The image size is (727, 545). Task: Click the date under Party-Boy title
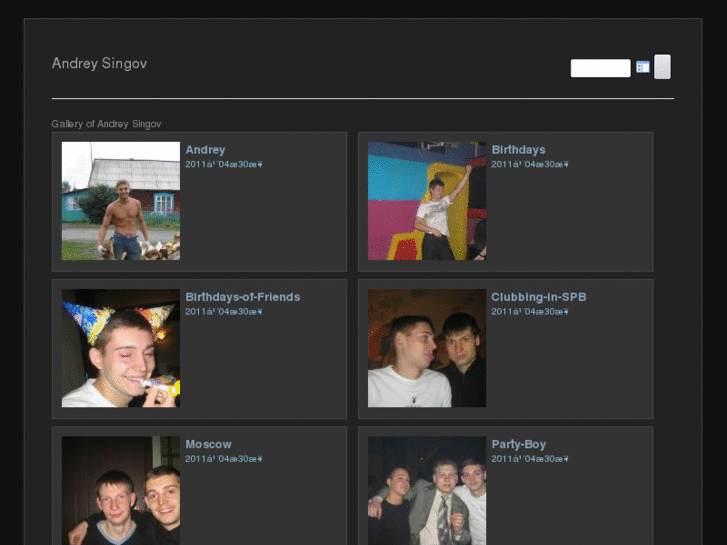tap(529, 458)
